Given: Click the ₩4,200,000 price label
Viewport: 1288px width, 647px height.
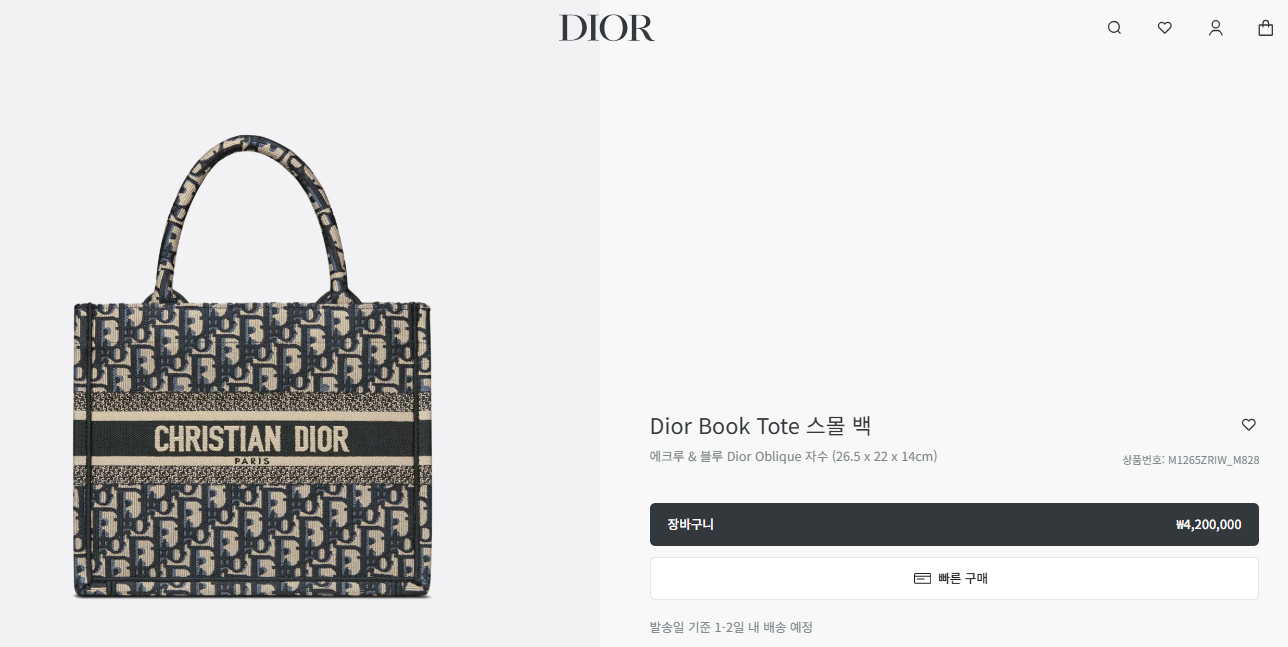Looking at the screenshot, I should pos(1208,524).
